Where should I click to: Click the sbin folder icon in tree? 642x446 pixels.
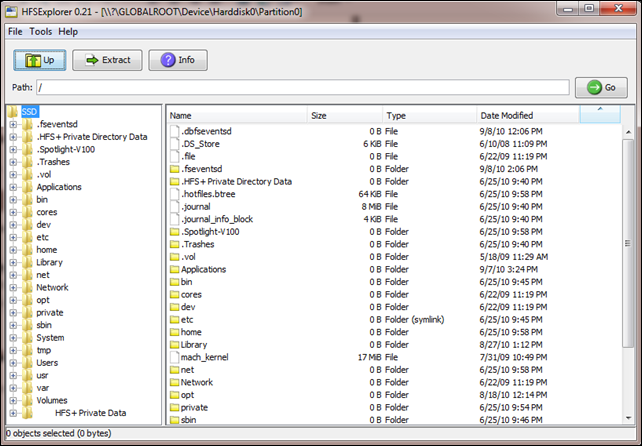pyautogui.click(x=27, y=325)
